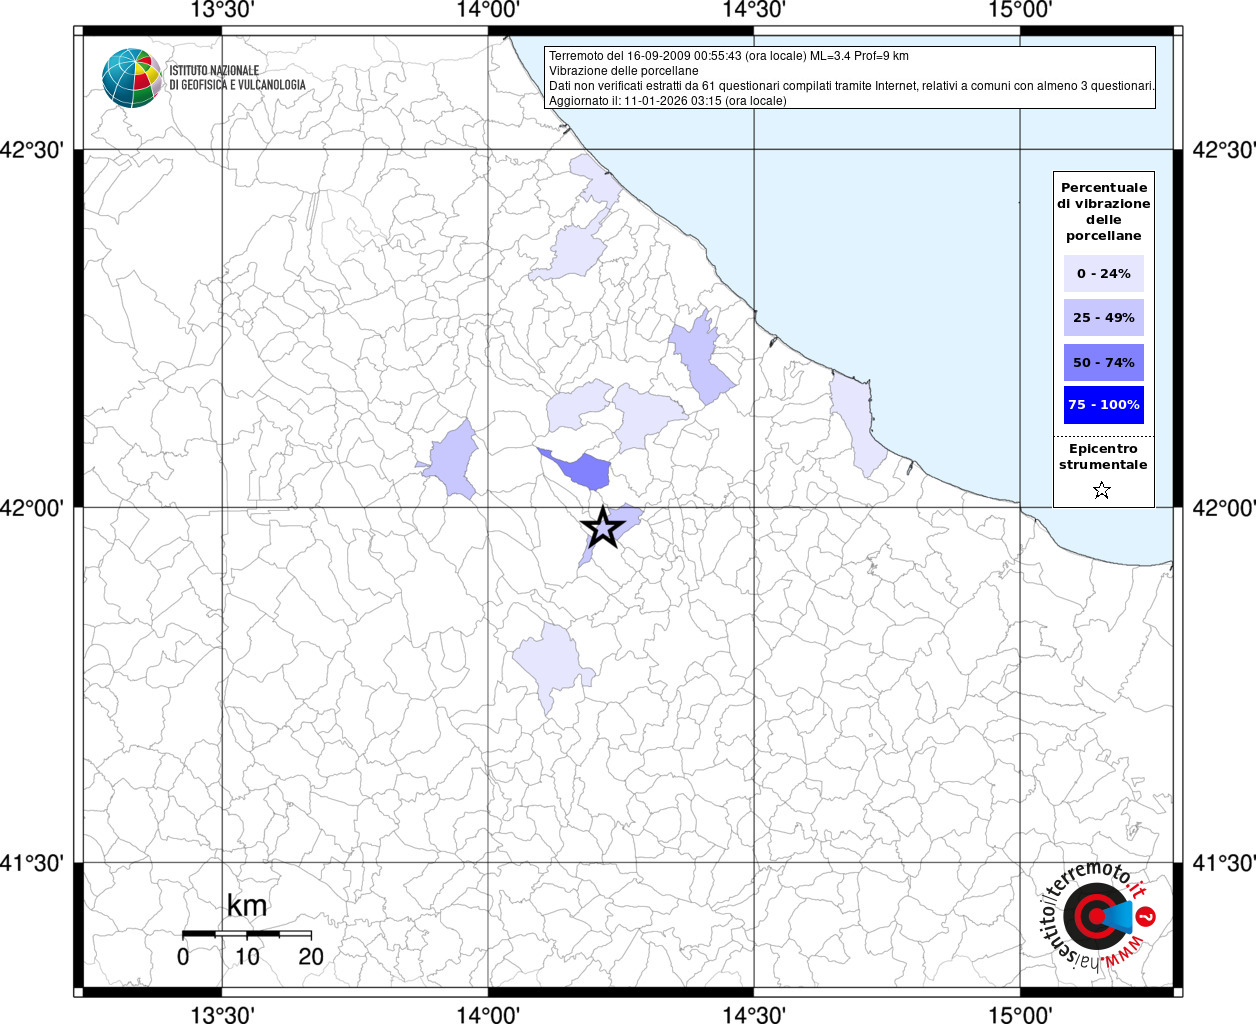1256x1024 pixels.
Task: Click the bottom axis label 14°00'
Action: pyautogui.click(x=488, y=1015)
